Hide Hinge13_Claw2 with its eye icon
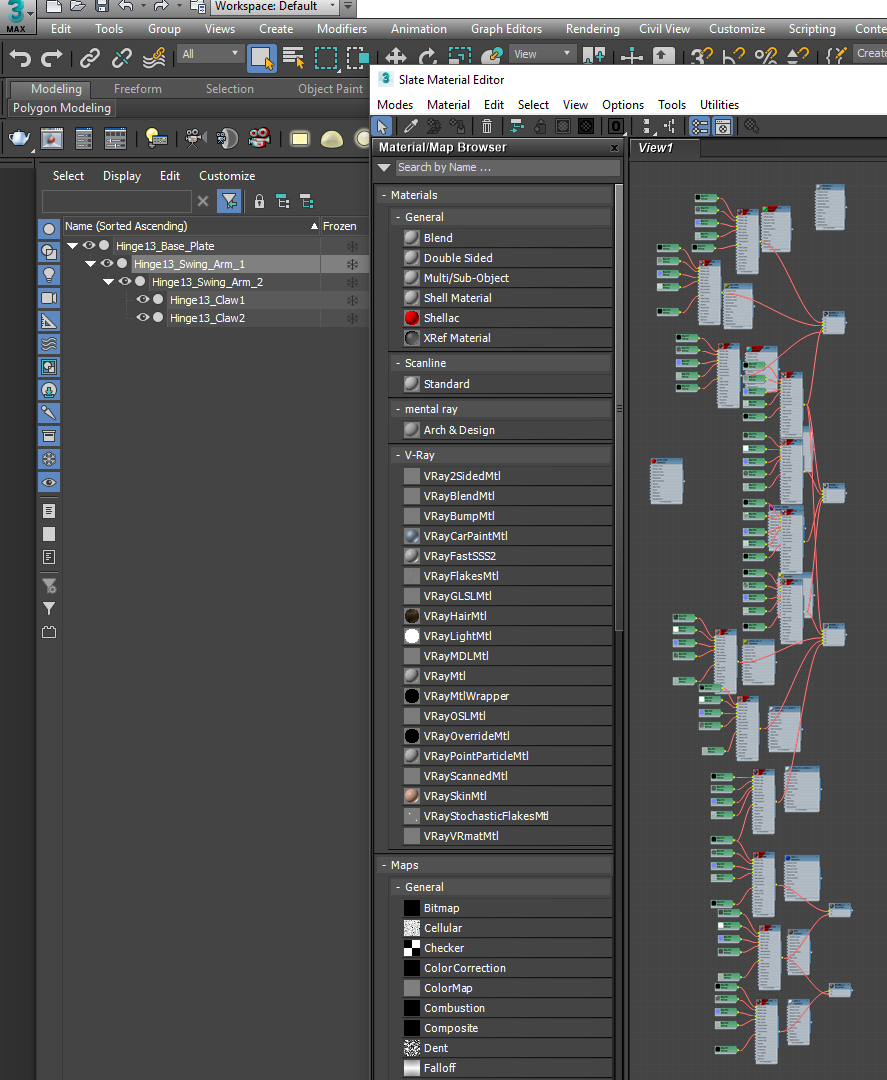Viewport: 887px width, 1080px height. pyautogui.click(x=143, y=317)
